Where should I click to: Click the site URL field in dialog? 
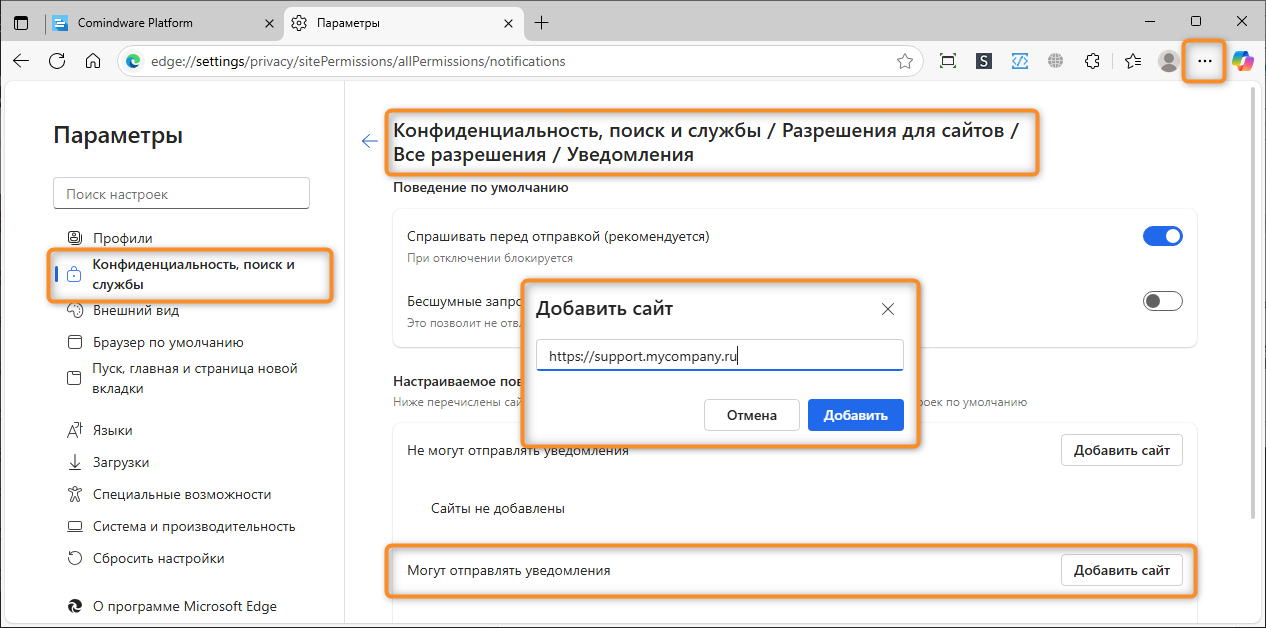[x=720, y=355]
